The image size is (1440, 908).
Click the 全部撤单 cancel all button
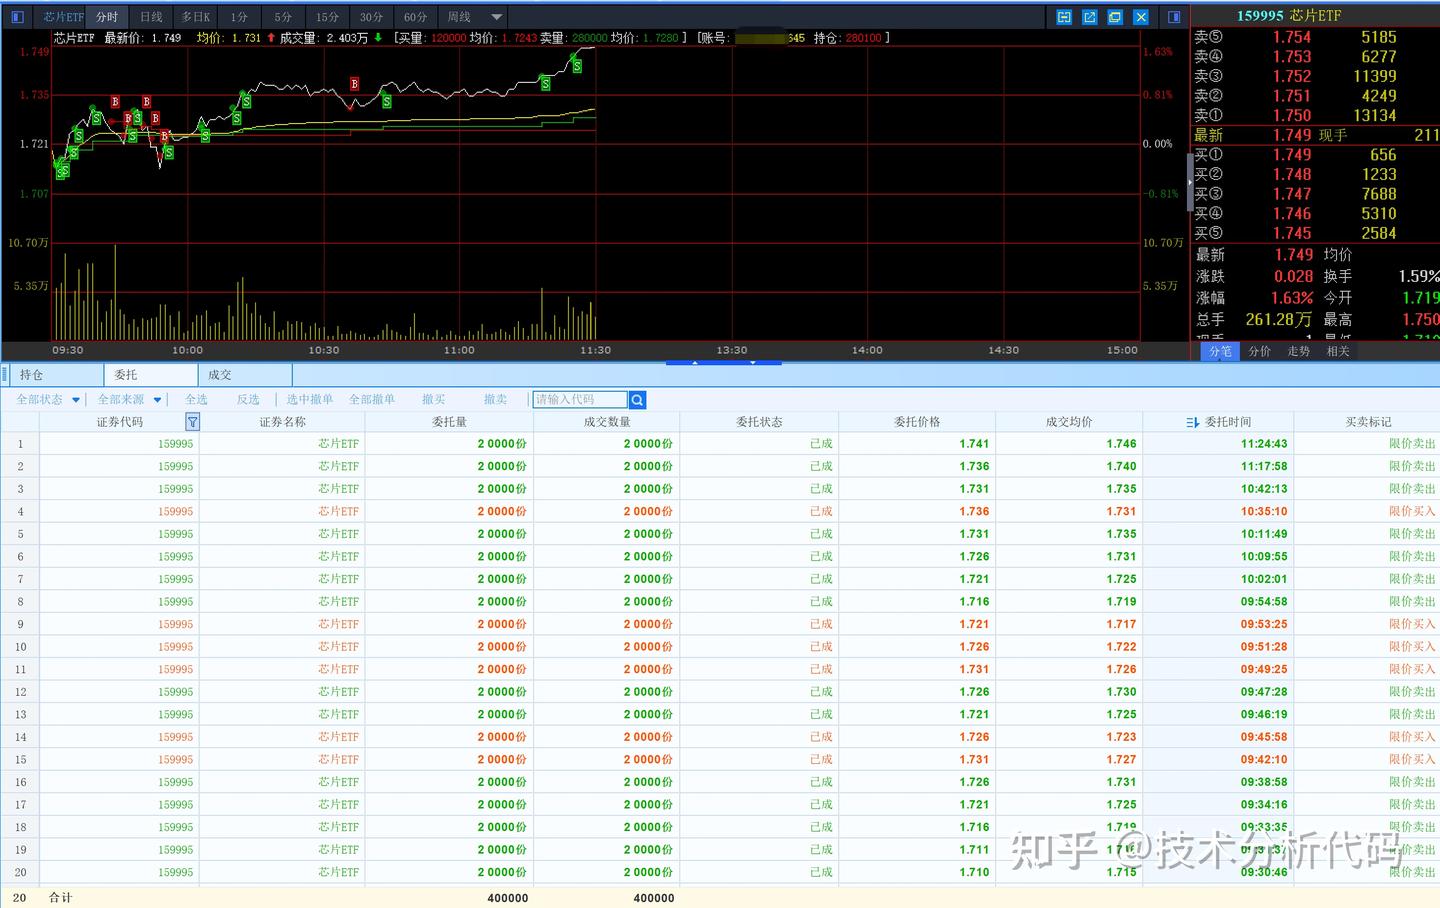(x=372, y=400)
